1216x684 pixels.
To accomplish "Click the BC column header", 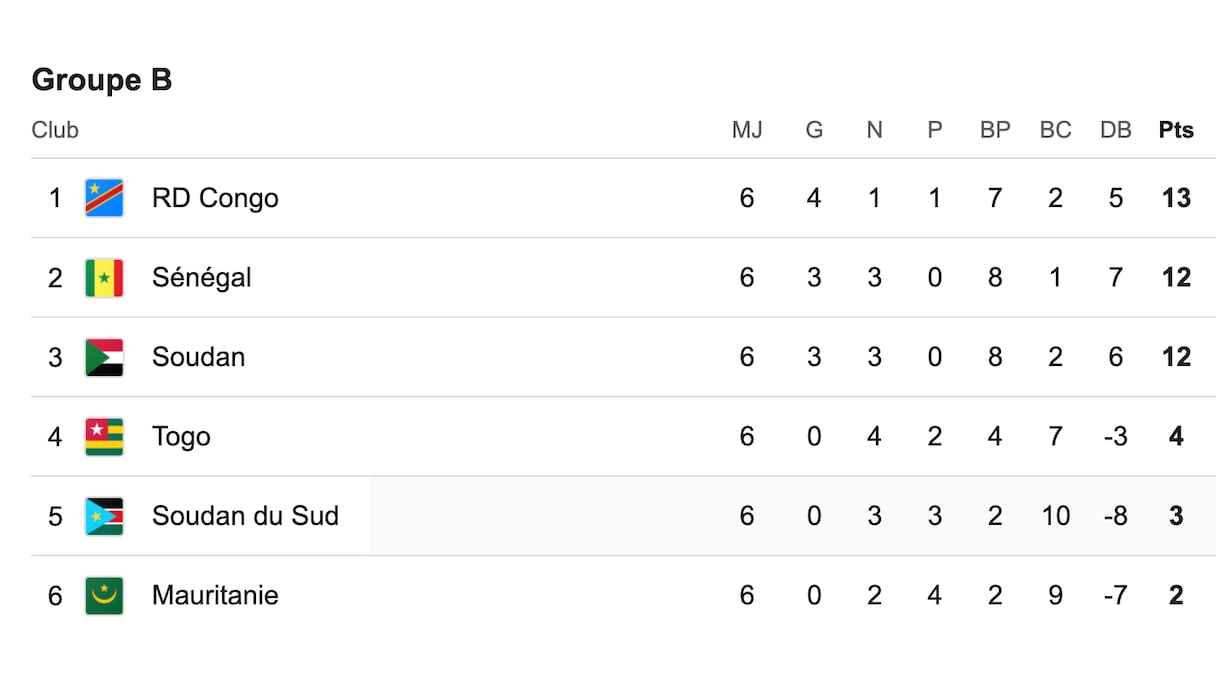I will pos(1055,130).
